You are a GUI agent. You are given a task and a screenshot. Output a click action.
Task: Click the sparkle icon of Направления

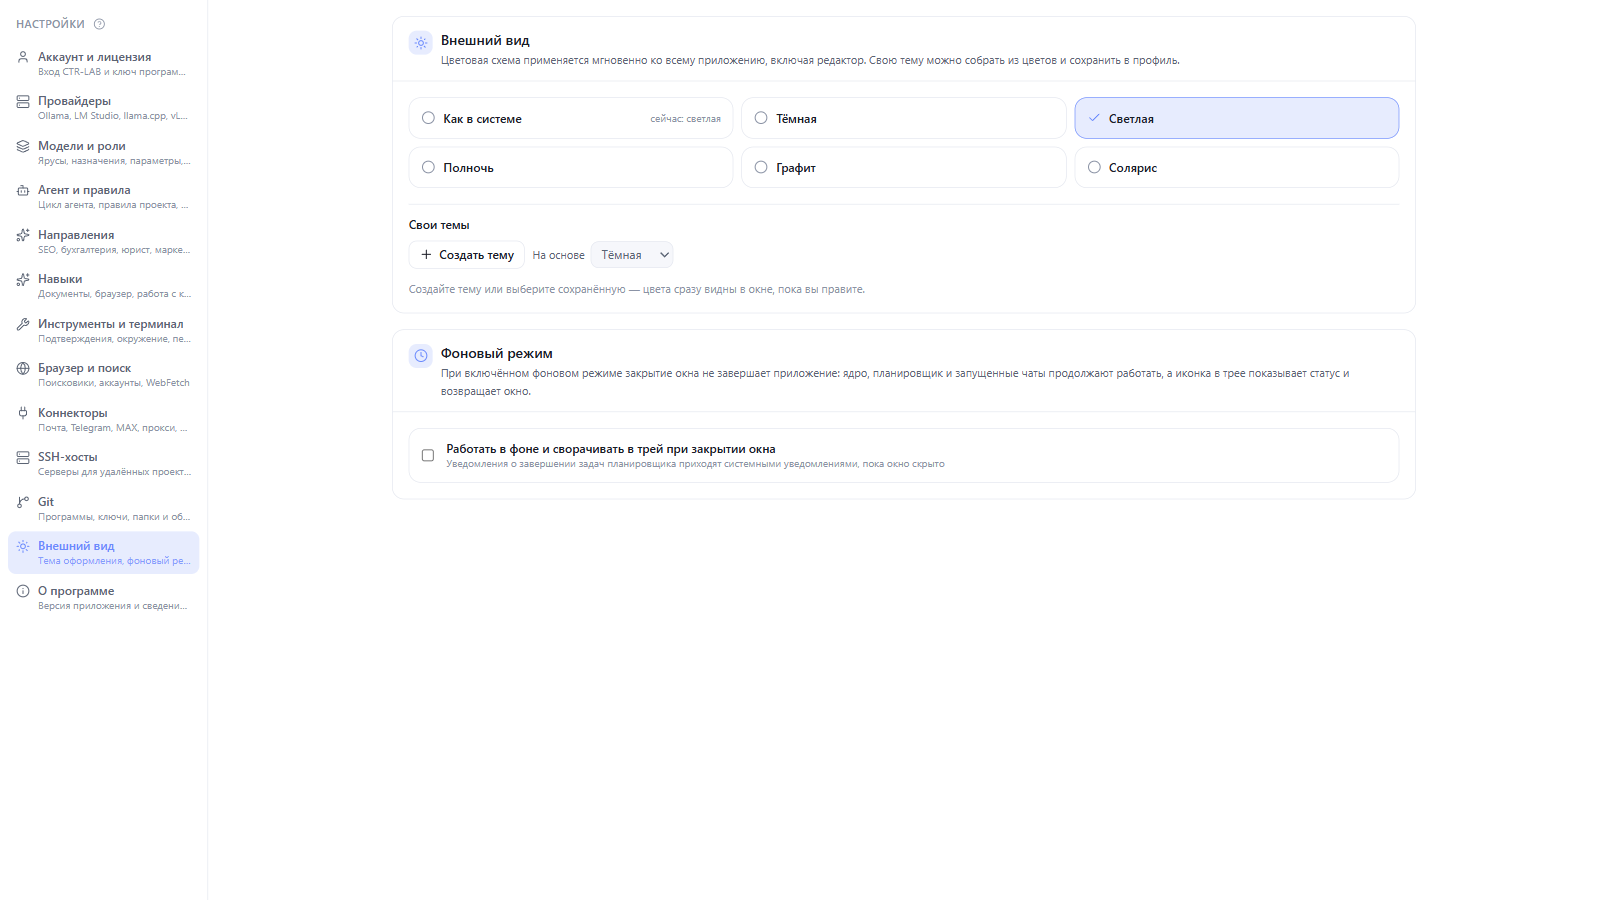pyautogui.click(x=23, y=235)
